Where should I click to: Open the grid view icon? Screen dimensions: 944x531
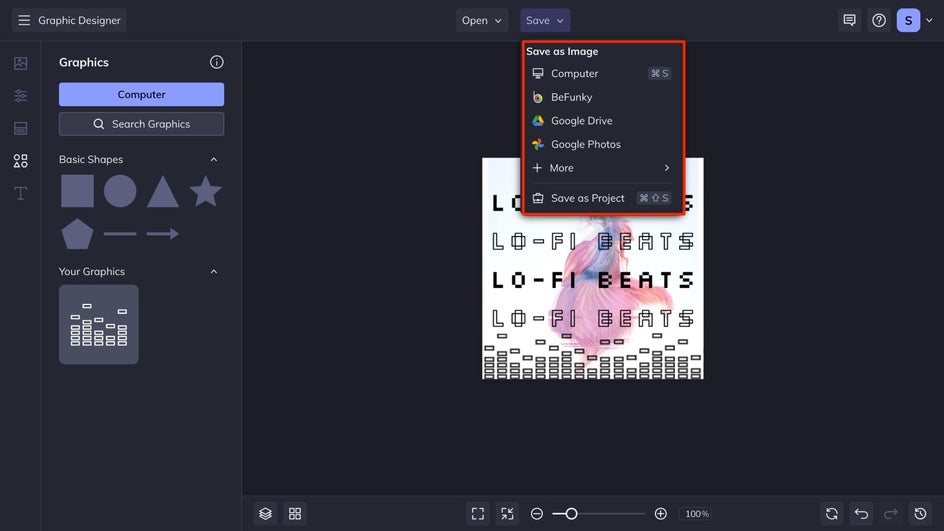coord(295,514)
